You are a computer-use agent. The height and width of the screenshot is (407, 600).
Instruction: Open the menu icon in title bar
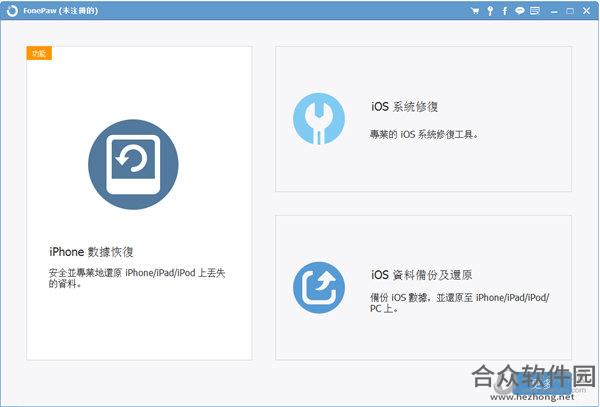coord(535,10)
